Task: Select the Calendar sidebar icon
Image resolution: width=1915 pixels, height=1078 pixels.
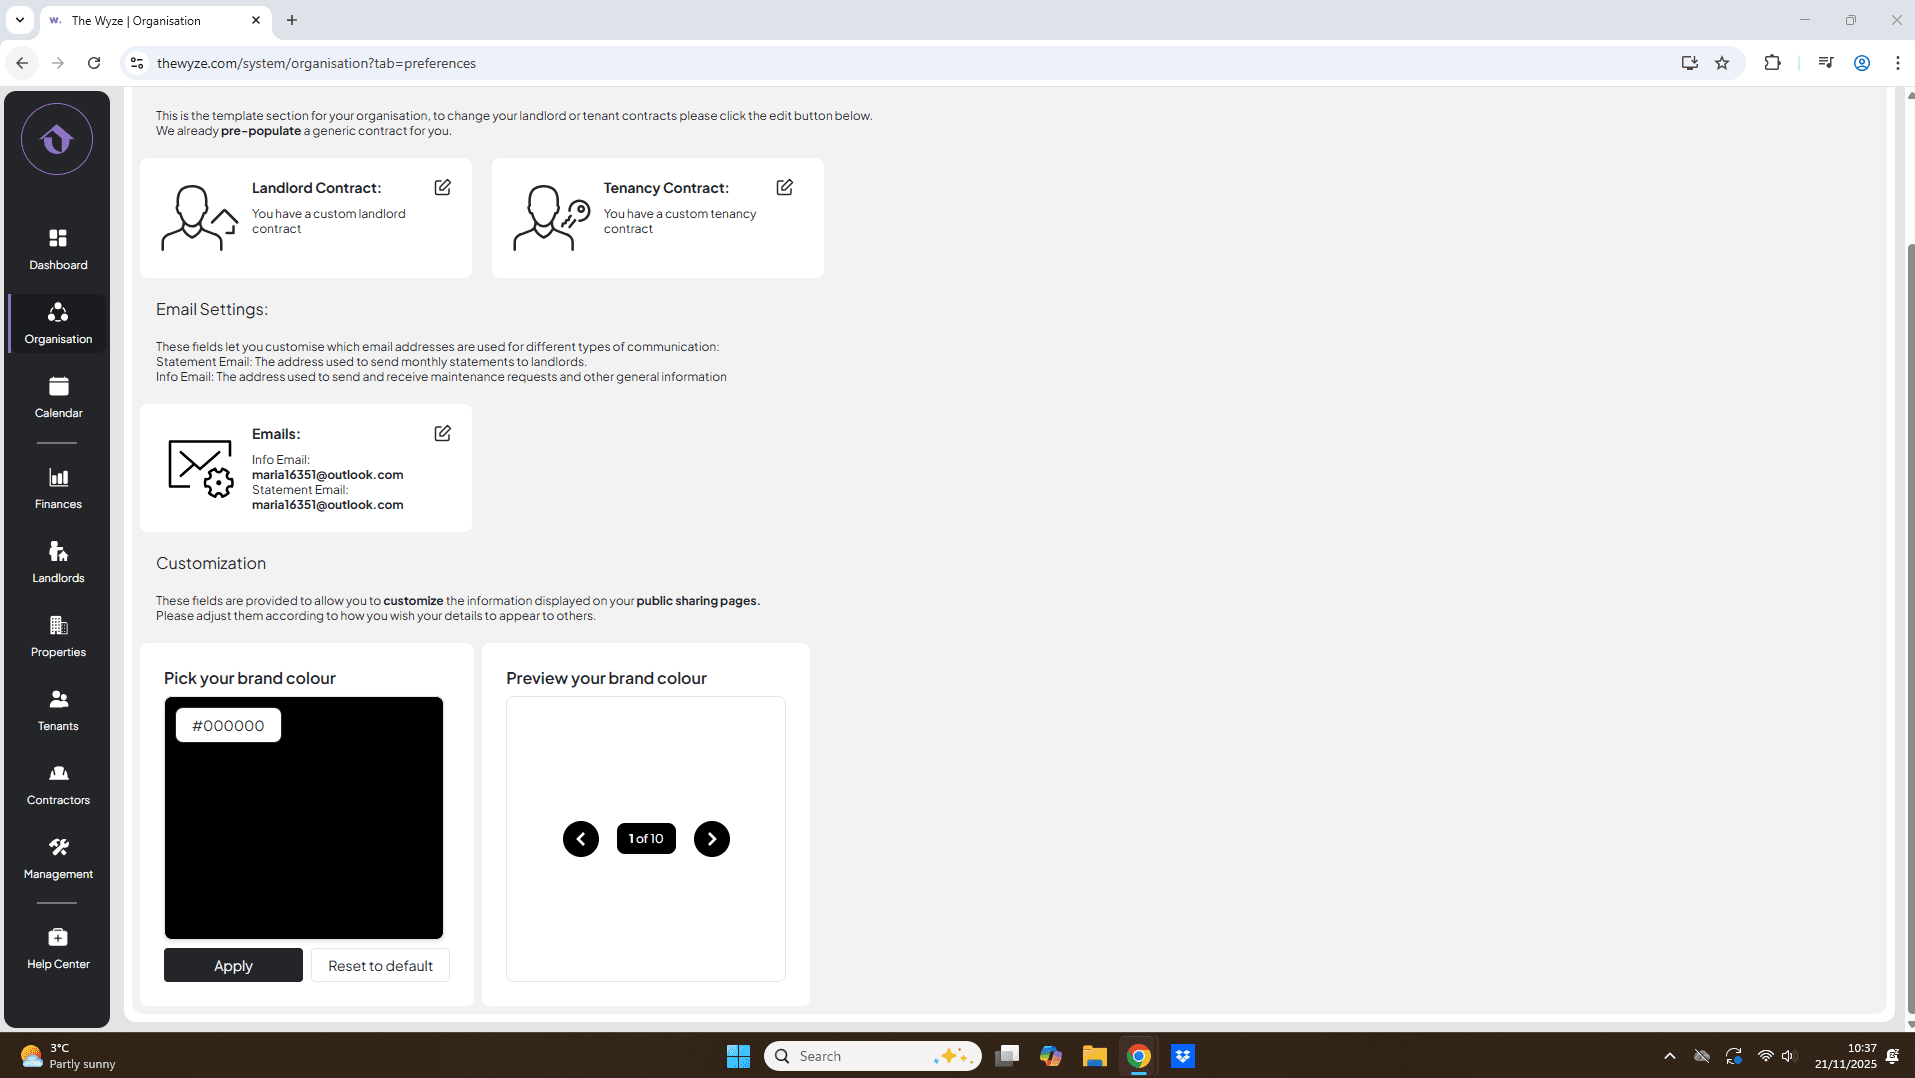Action: pyautogui.click(x=57, y=396)
